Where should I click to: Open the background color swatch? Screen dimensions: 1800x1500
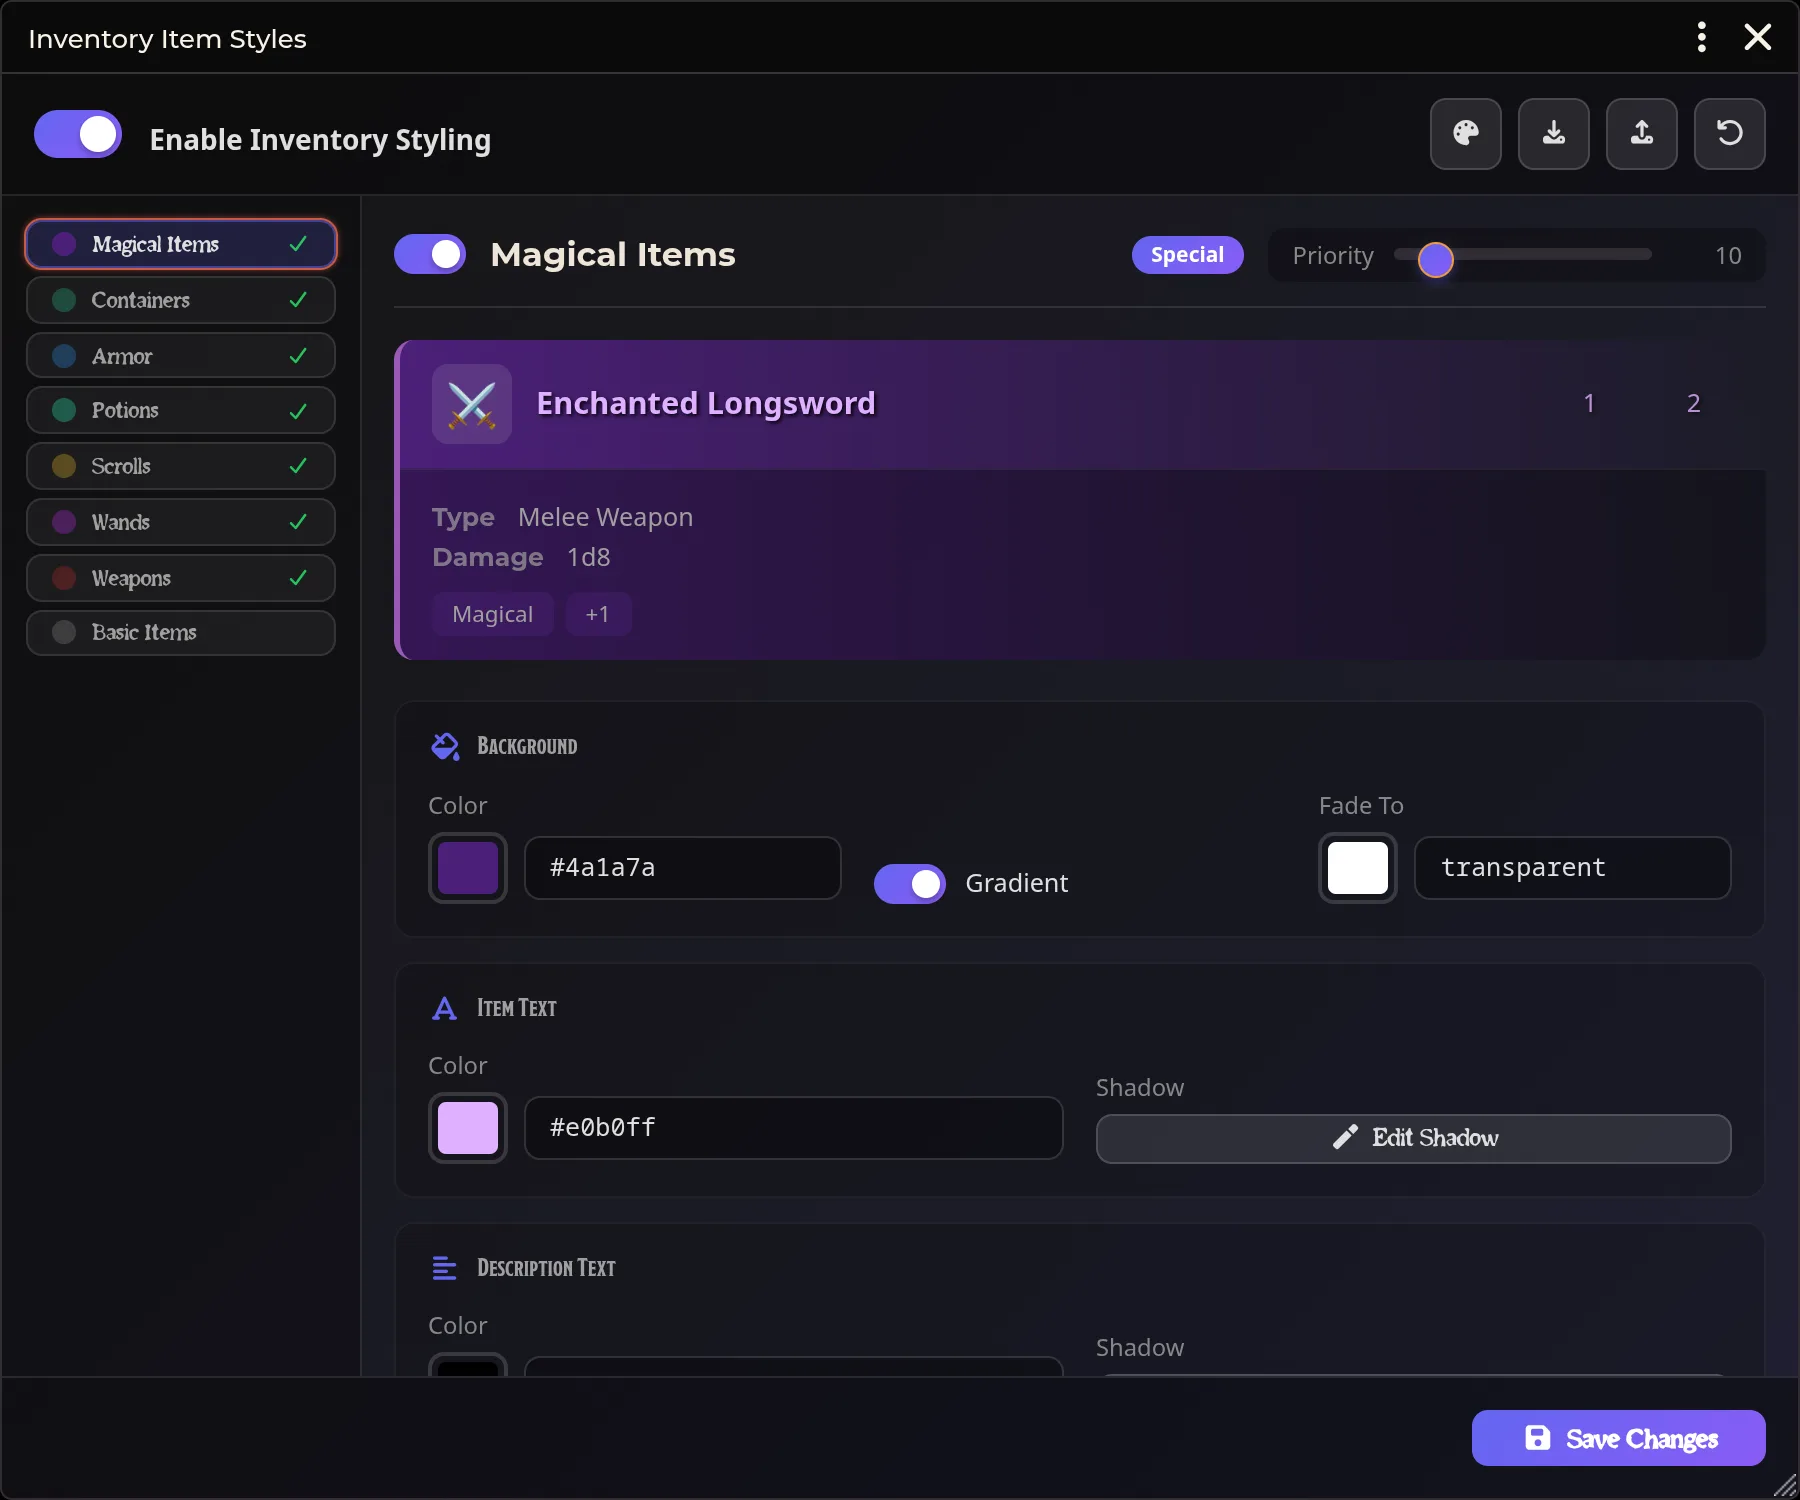click(x=468, y=868)
